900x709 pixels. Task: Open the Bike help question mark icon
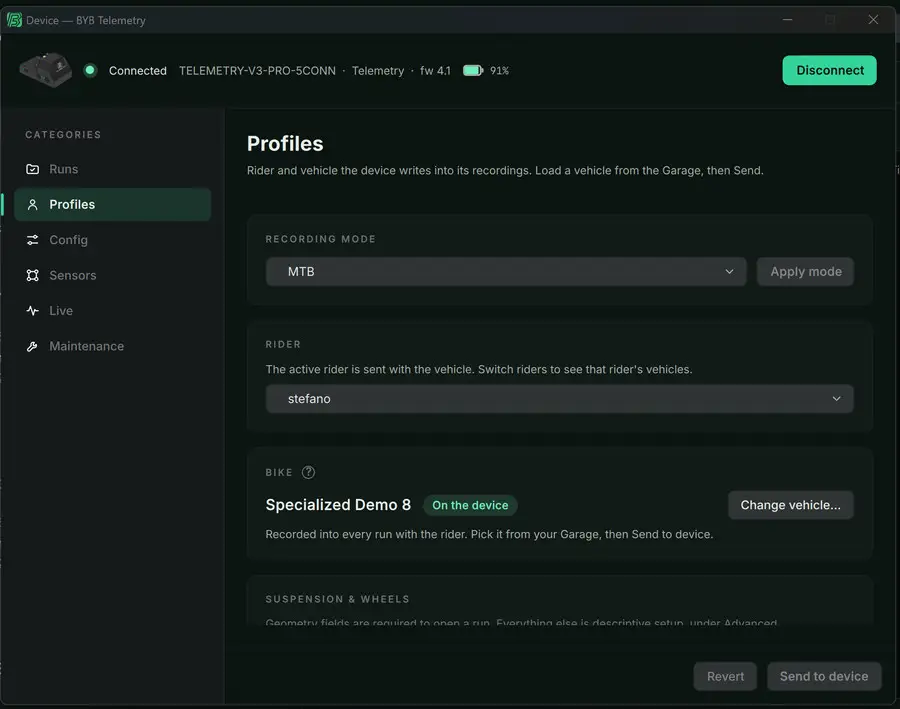(308, 472)
